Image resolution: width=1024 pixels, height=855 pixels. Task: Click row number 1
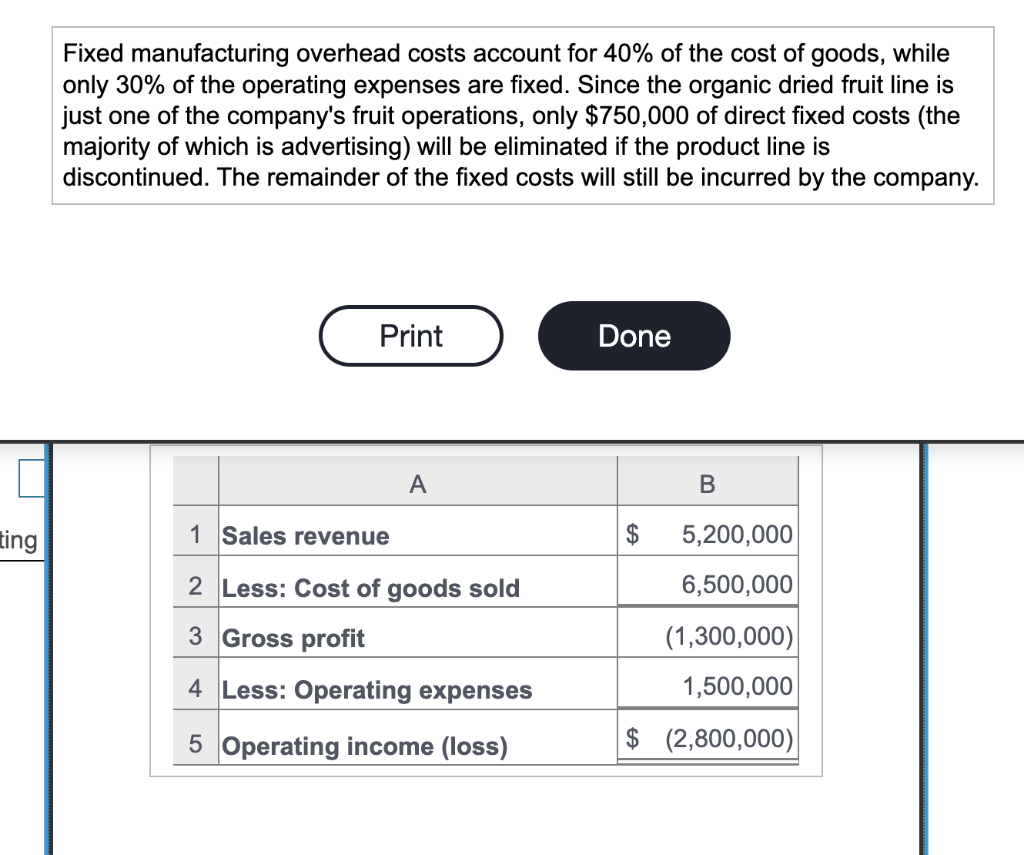coord(195,535)
